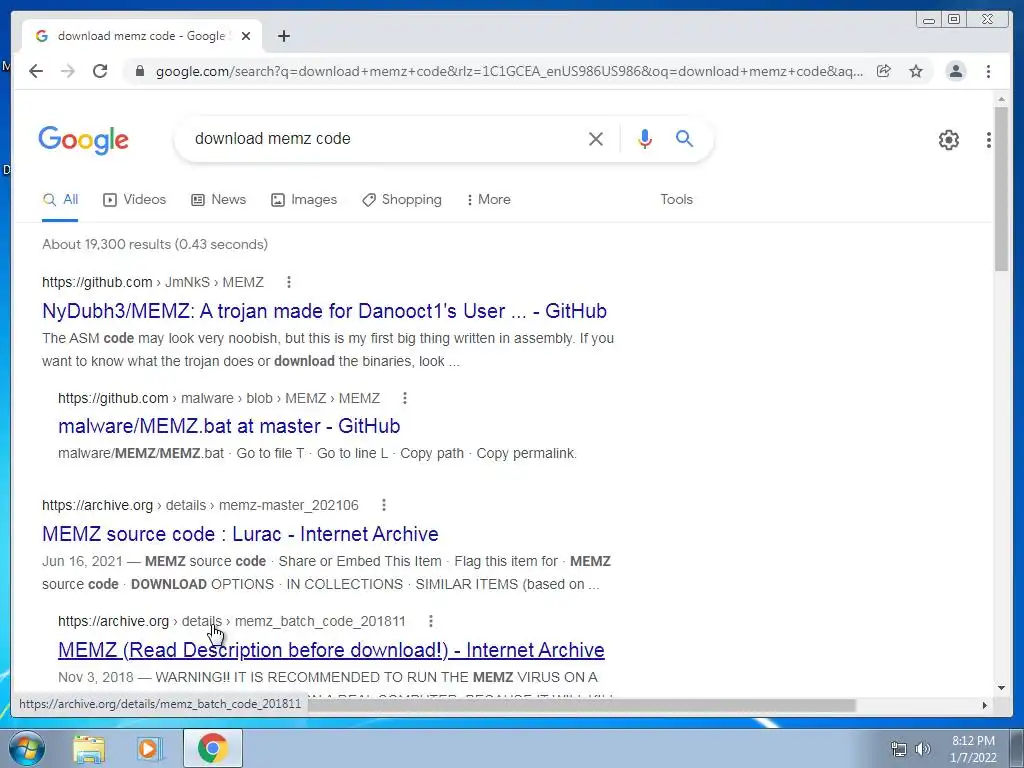1024x768 pixels.
Task: Click the archive.org memz_batch_code_201811 breadcrumb
Action: tap(232, 621)
